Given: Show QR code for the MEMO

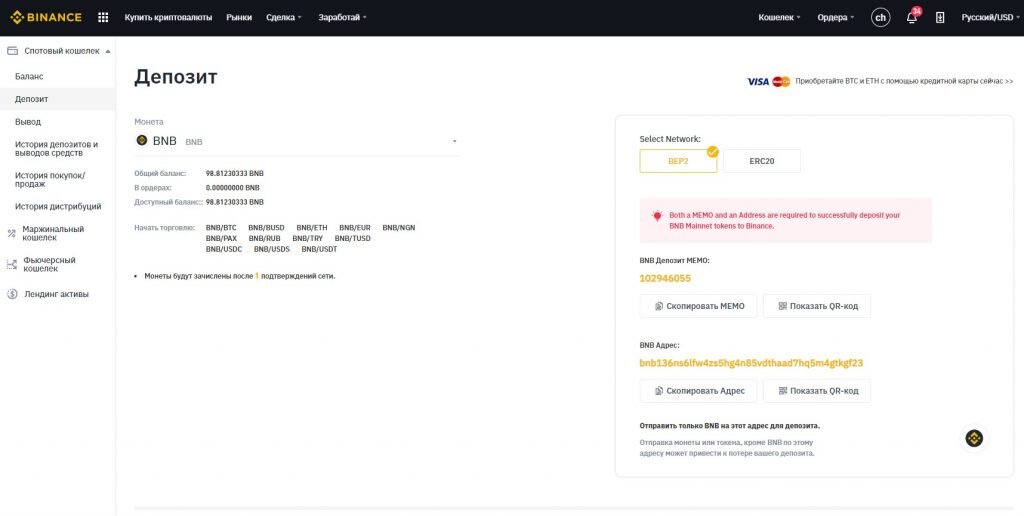Looking at the screenshot, I should 817,306.
